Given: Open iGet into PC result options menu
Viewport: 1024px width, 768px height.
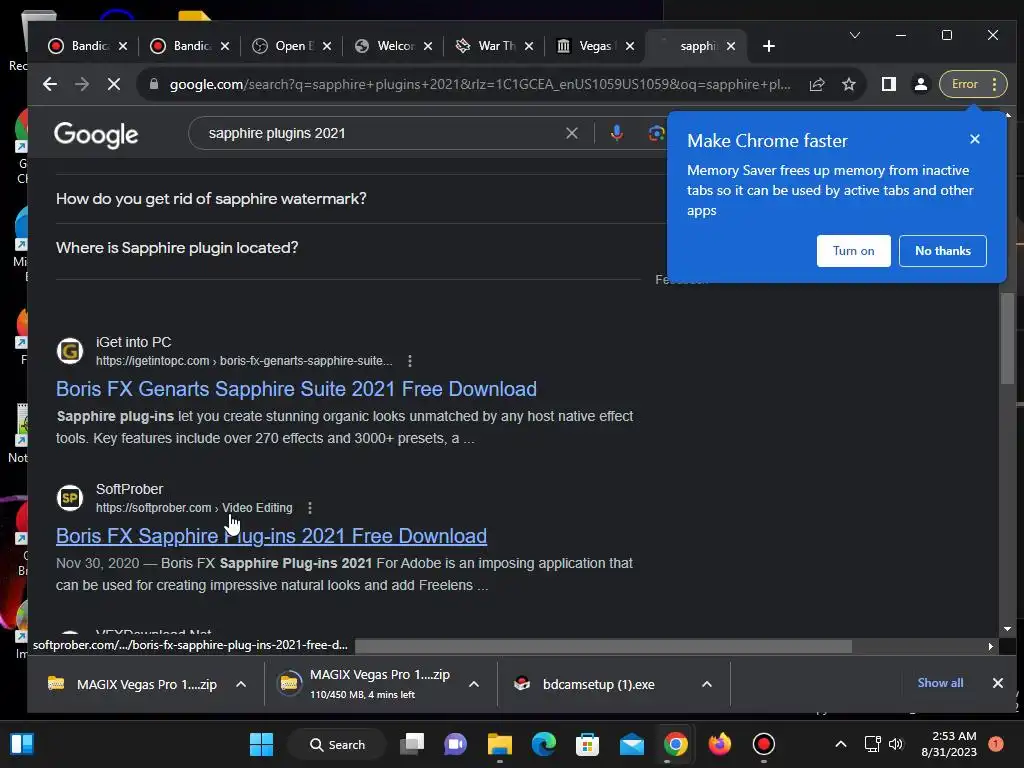Looking at the screenshot, I should [409, 361].
